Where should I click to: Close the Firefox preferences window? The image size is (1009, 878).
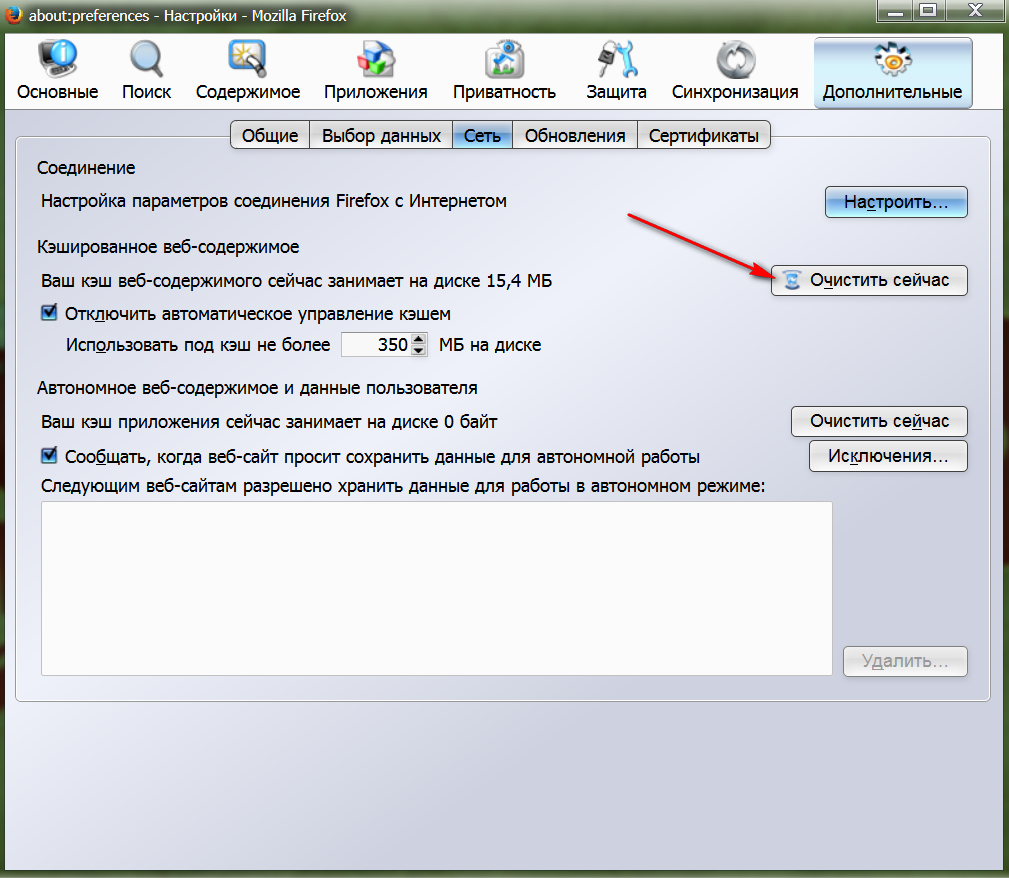(x=975, y=11)
